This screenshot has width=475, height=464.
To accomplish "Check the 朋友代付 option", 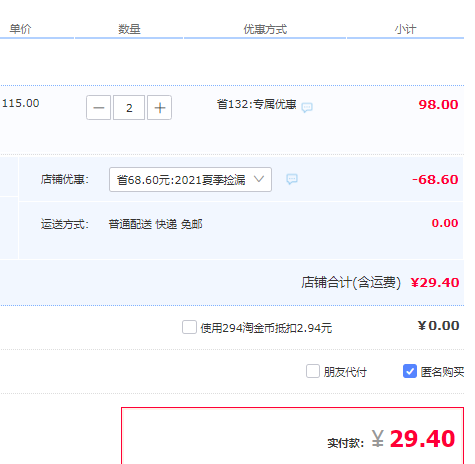I will [313, 371].
